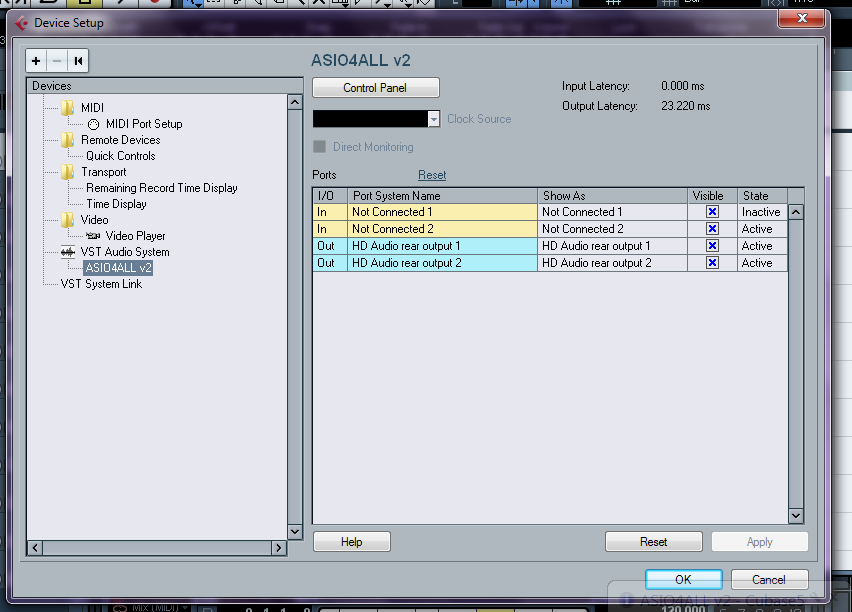852x612 pixels.
Task: Select Remaining Record Time Display
Action: (162, 188)
